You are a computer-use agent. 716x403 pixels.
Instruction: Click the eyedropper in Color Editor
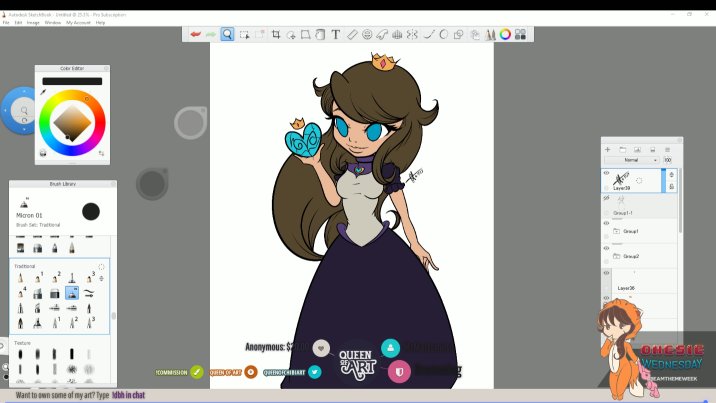[43, 91]
